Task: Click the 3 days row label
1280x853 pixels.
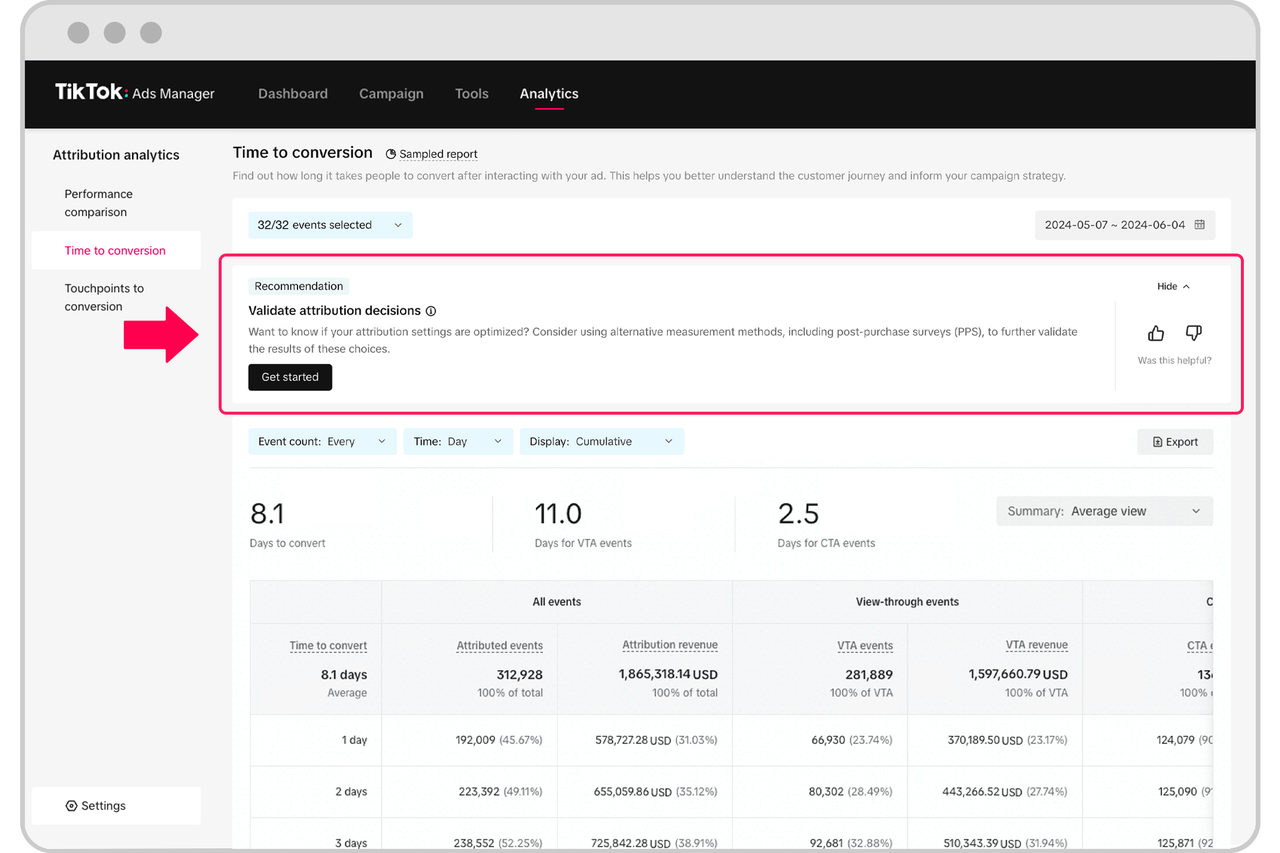Action: point(351,844)
